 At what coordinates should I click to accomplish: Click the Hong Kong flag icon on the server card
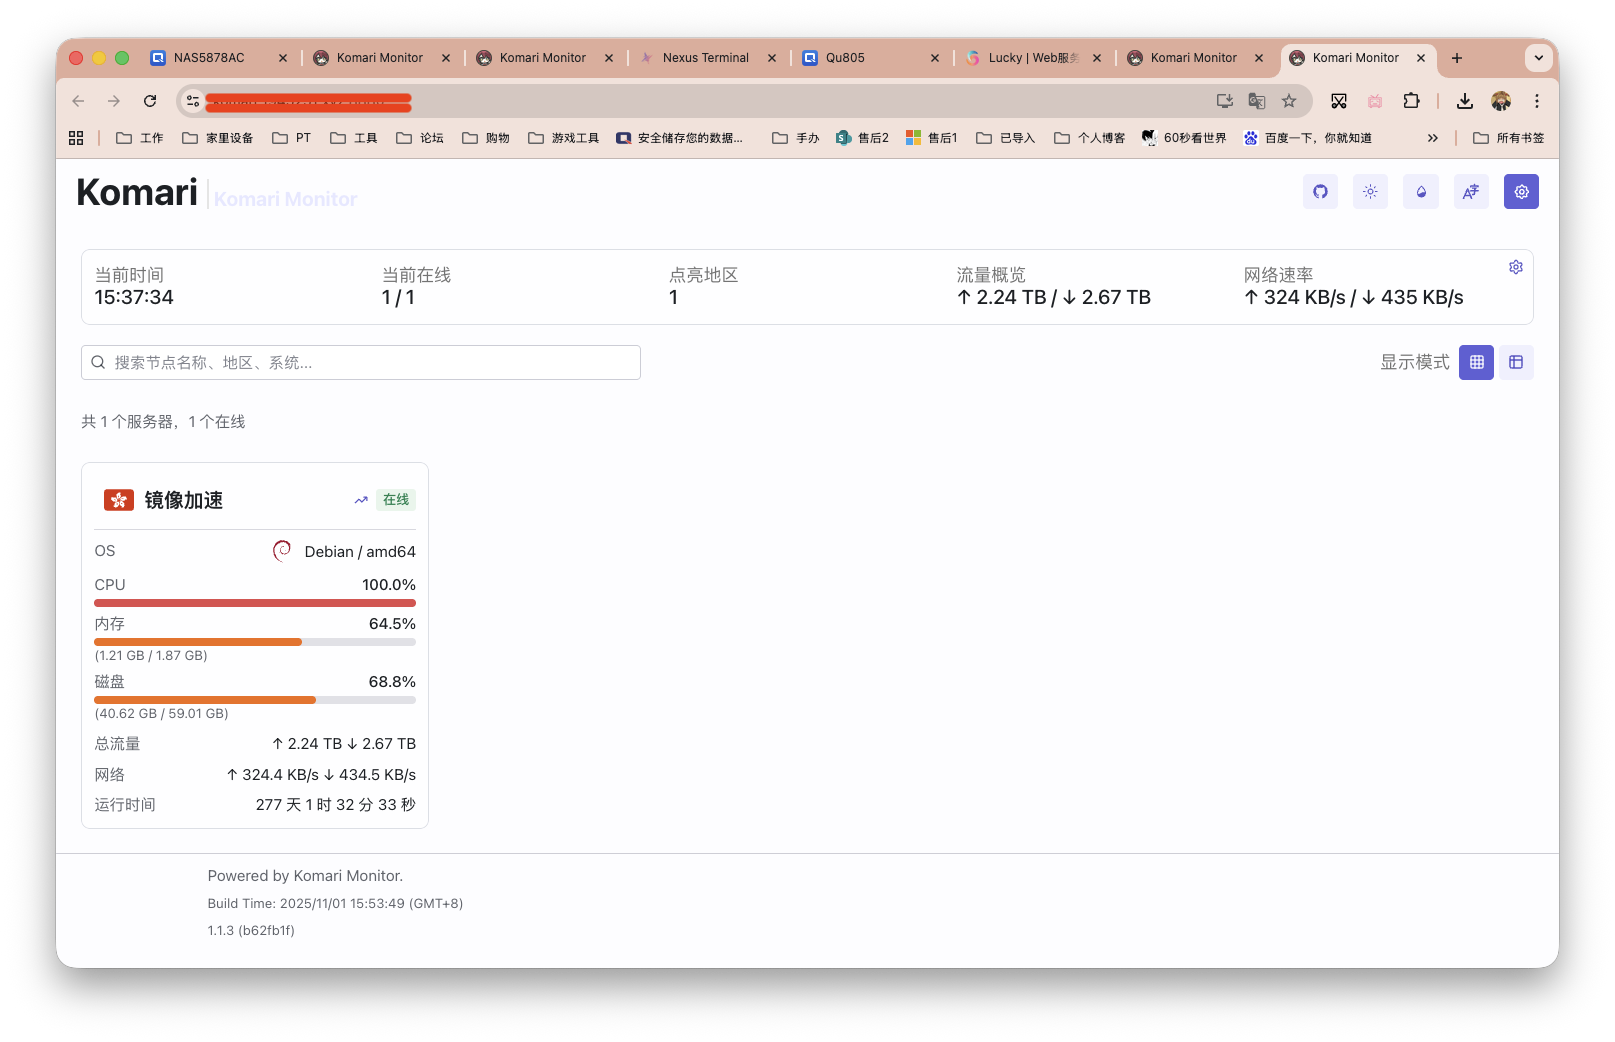pos(119,499)
